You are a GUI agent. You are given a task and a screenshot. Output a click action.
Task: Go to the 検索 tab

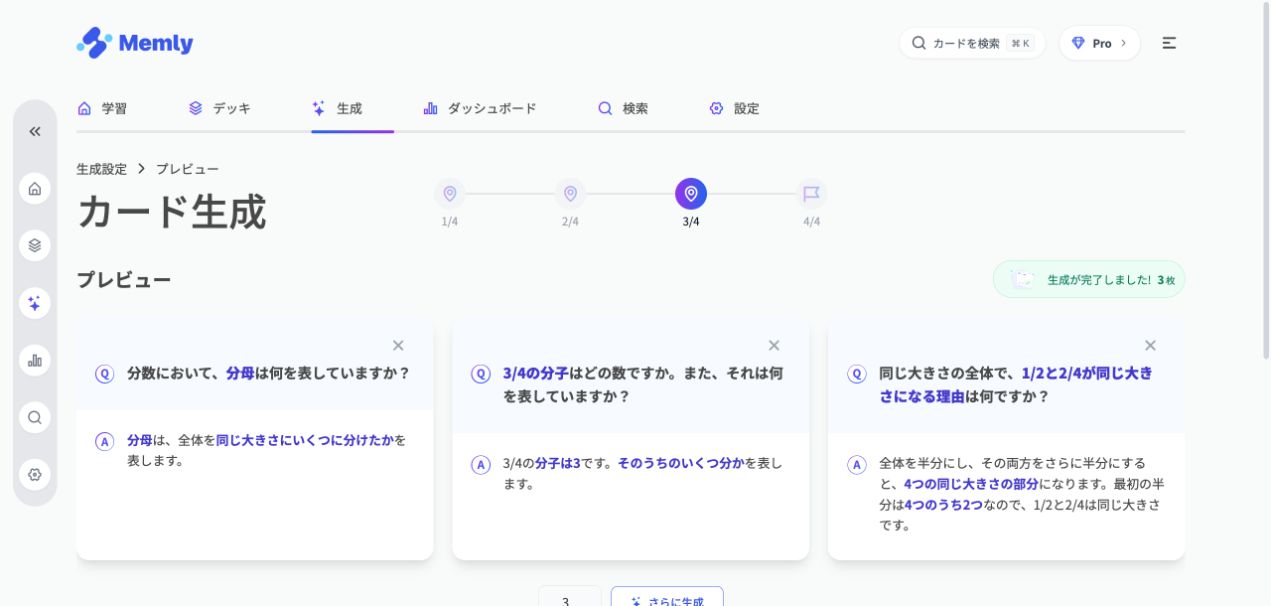pyautogui.click(x=623, y=108)
